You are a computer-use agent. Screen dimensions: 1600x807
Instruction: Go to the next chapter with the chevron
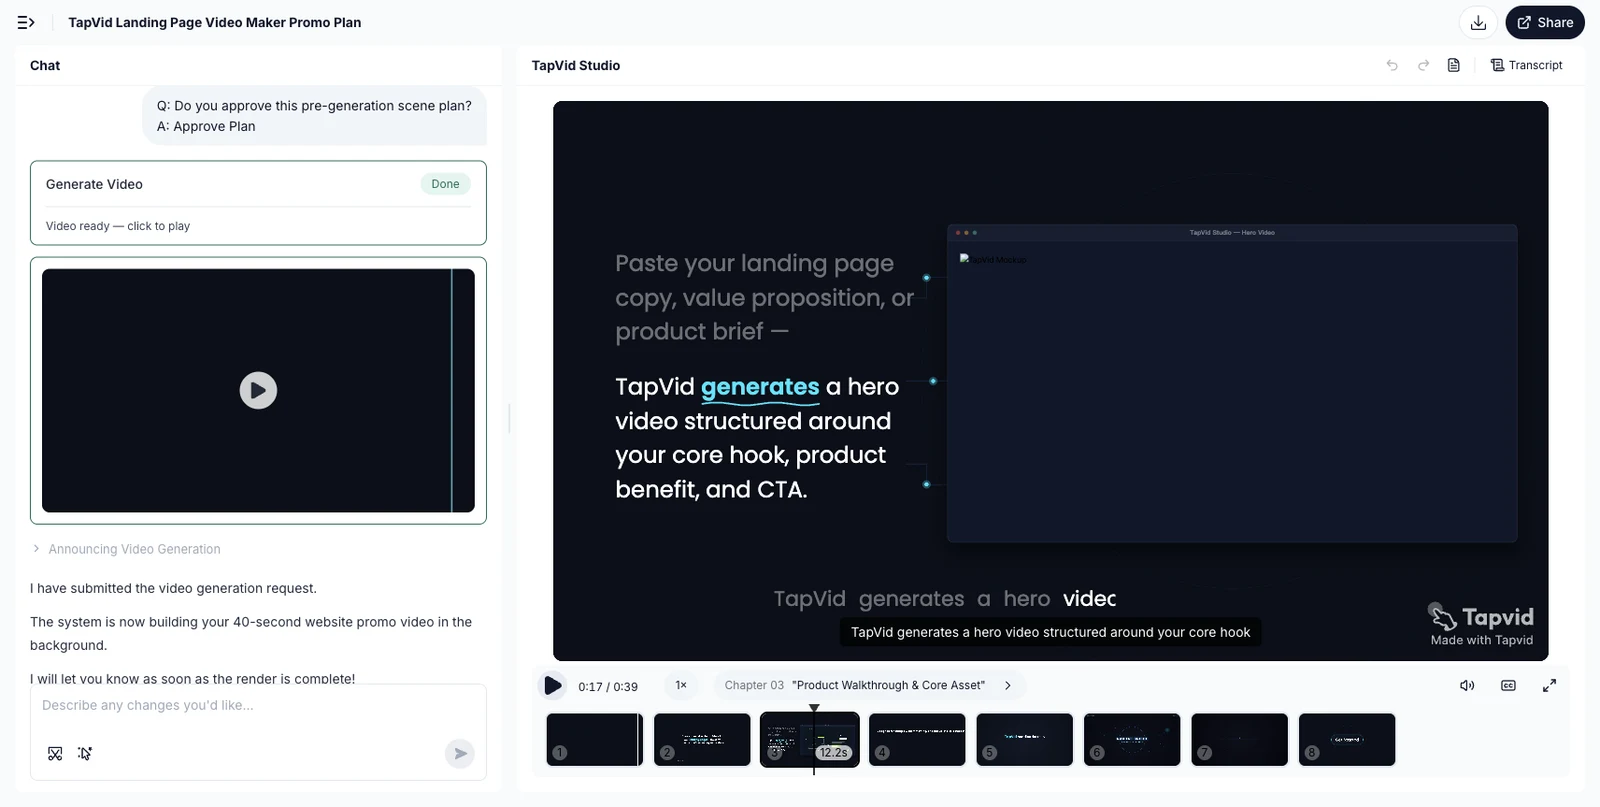1008,685
